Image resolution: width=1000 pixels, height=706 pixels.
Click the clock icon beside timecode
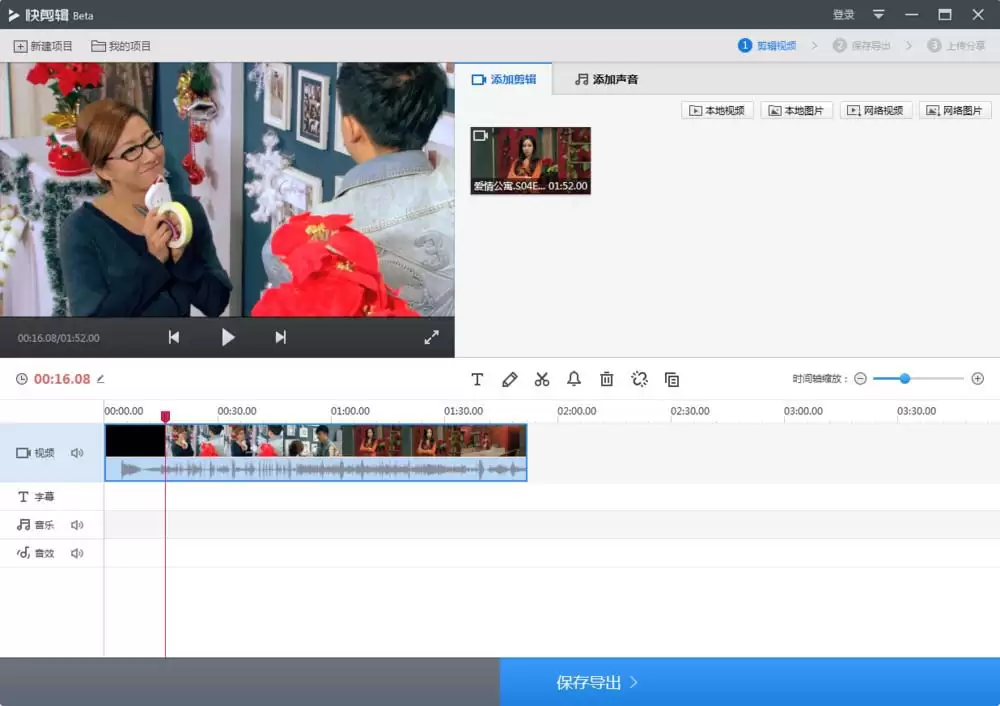click(x=22, y=379)
